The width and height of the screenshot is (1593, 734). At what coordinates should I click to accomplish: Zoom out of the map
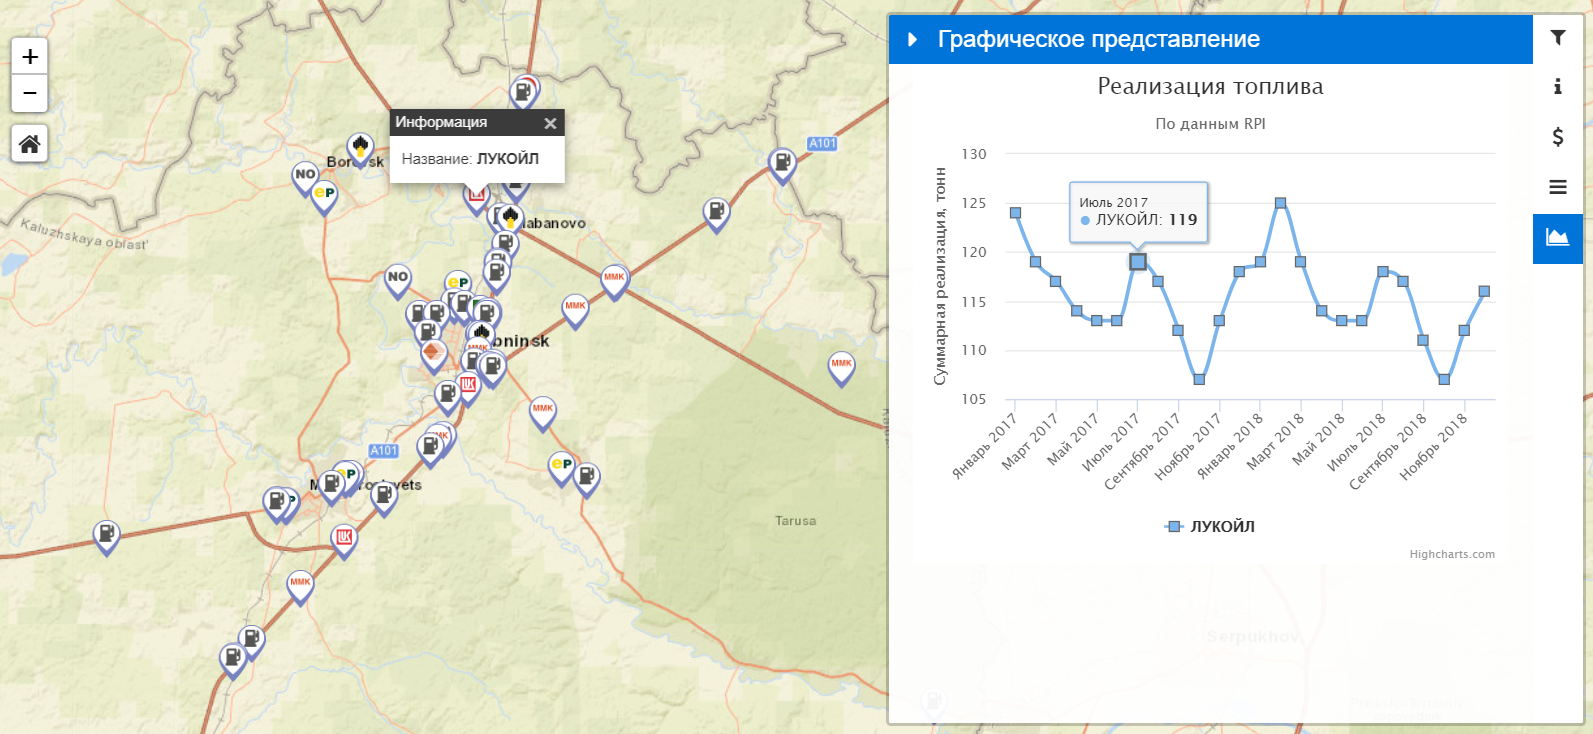30,94
